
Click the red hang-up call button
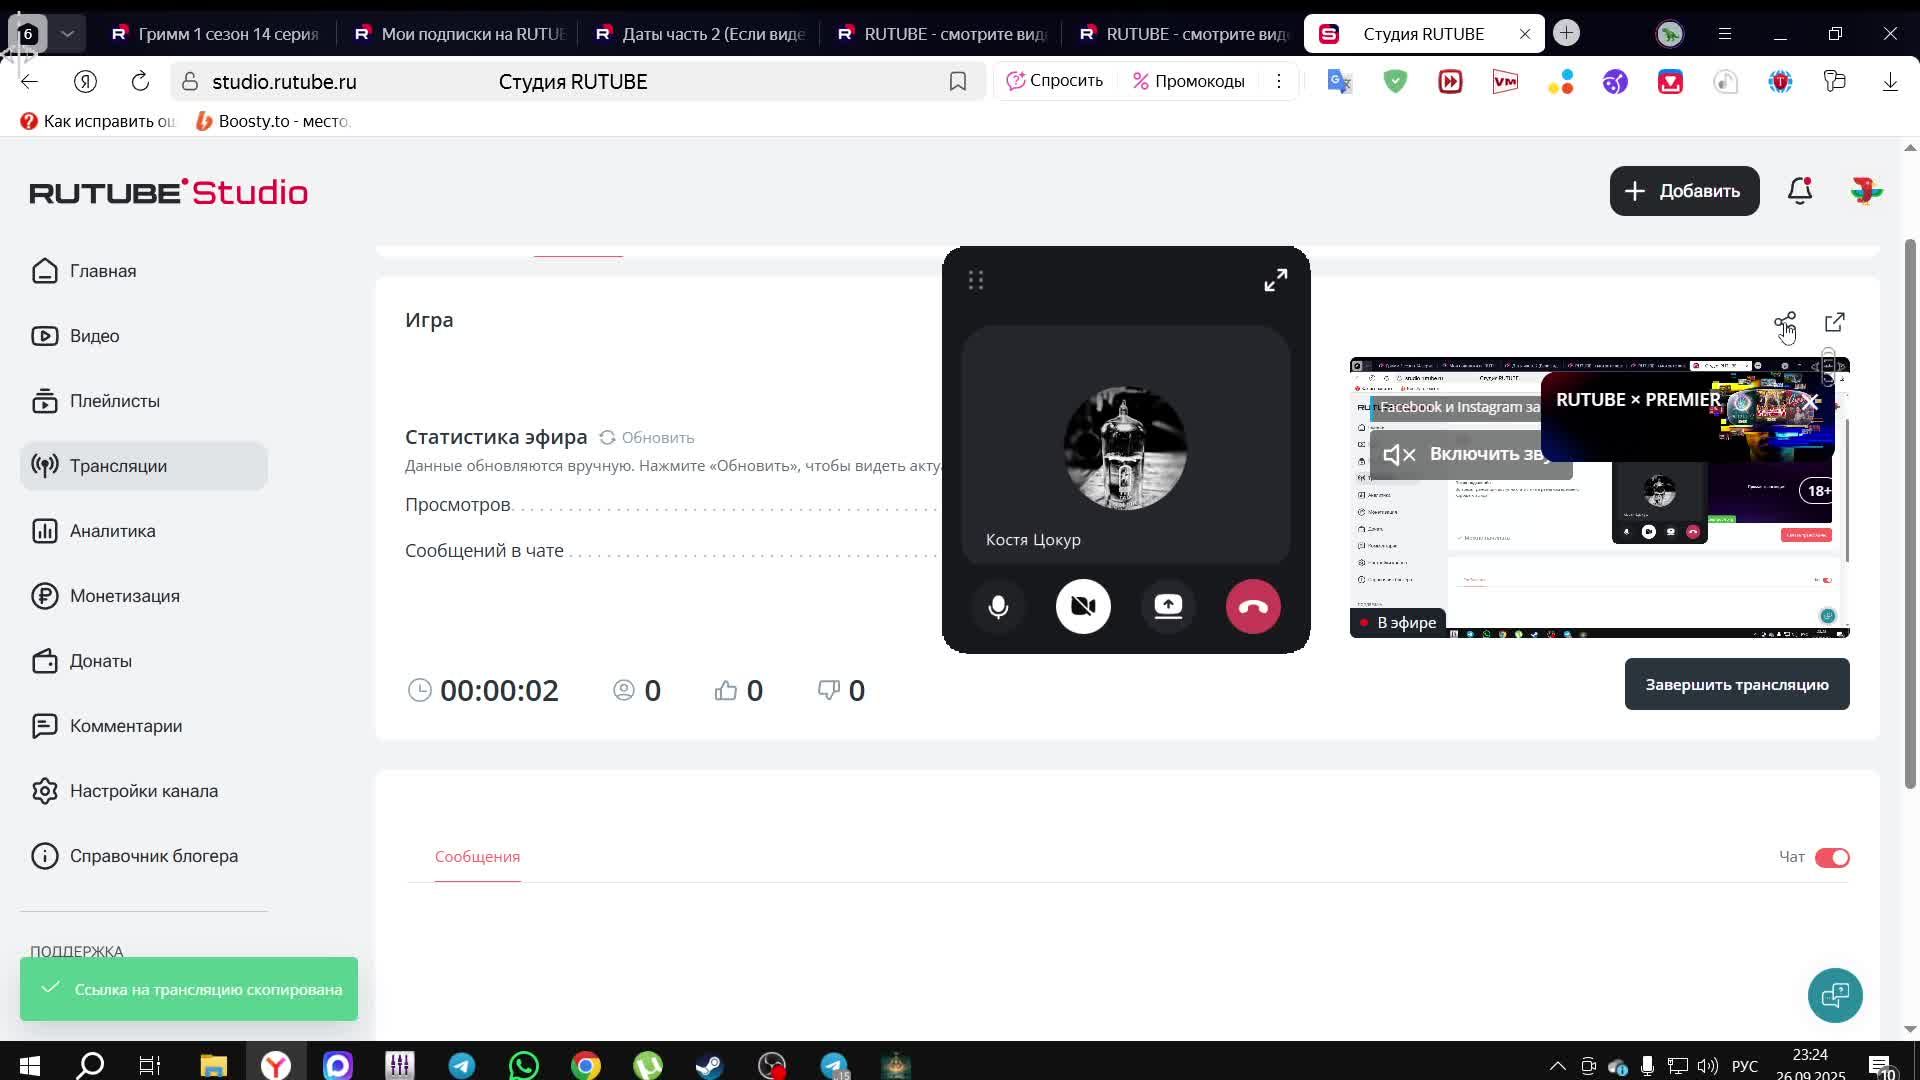pos(1253,607)
